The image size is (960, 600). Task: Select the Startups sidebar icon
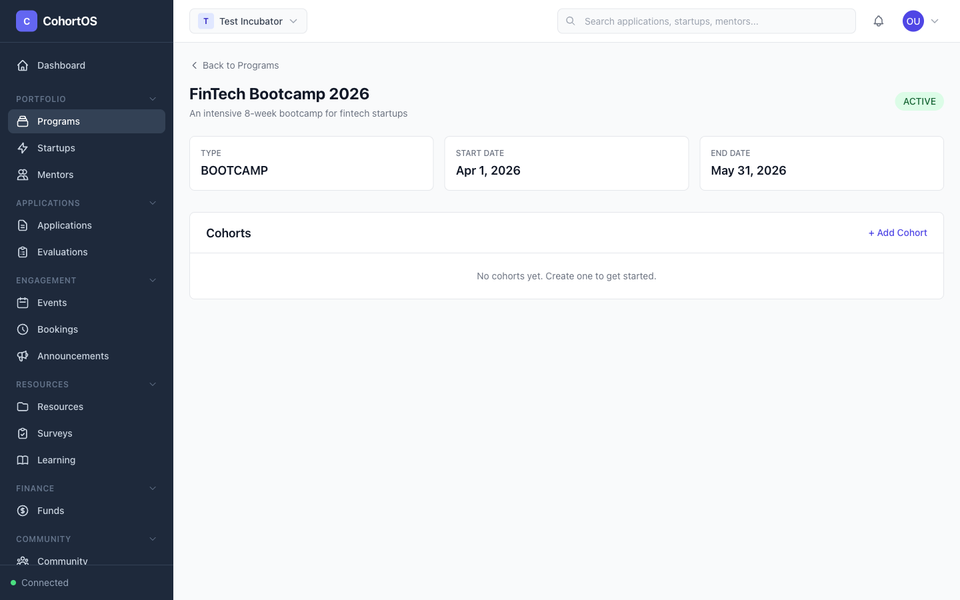[21, 147]
